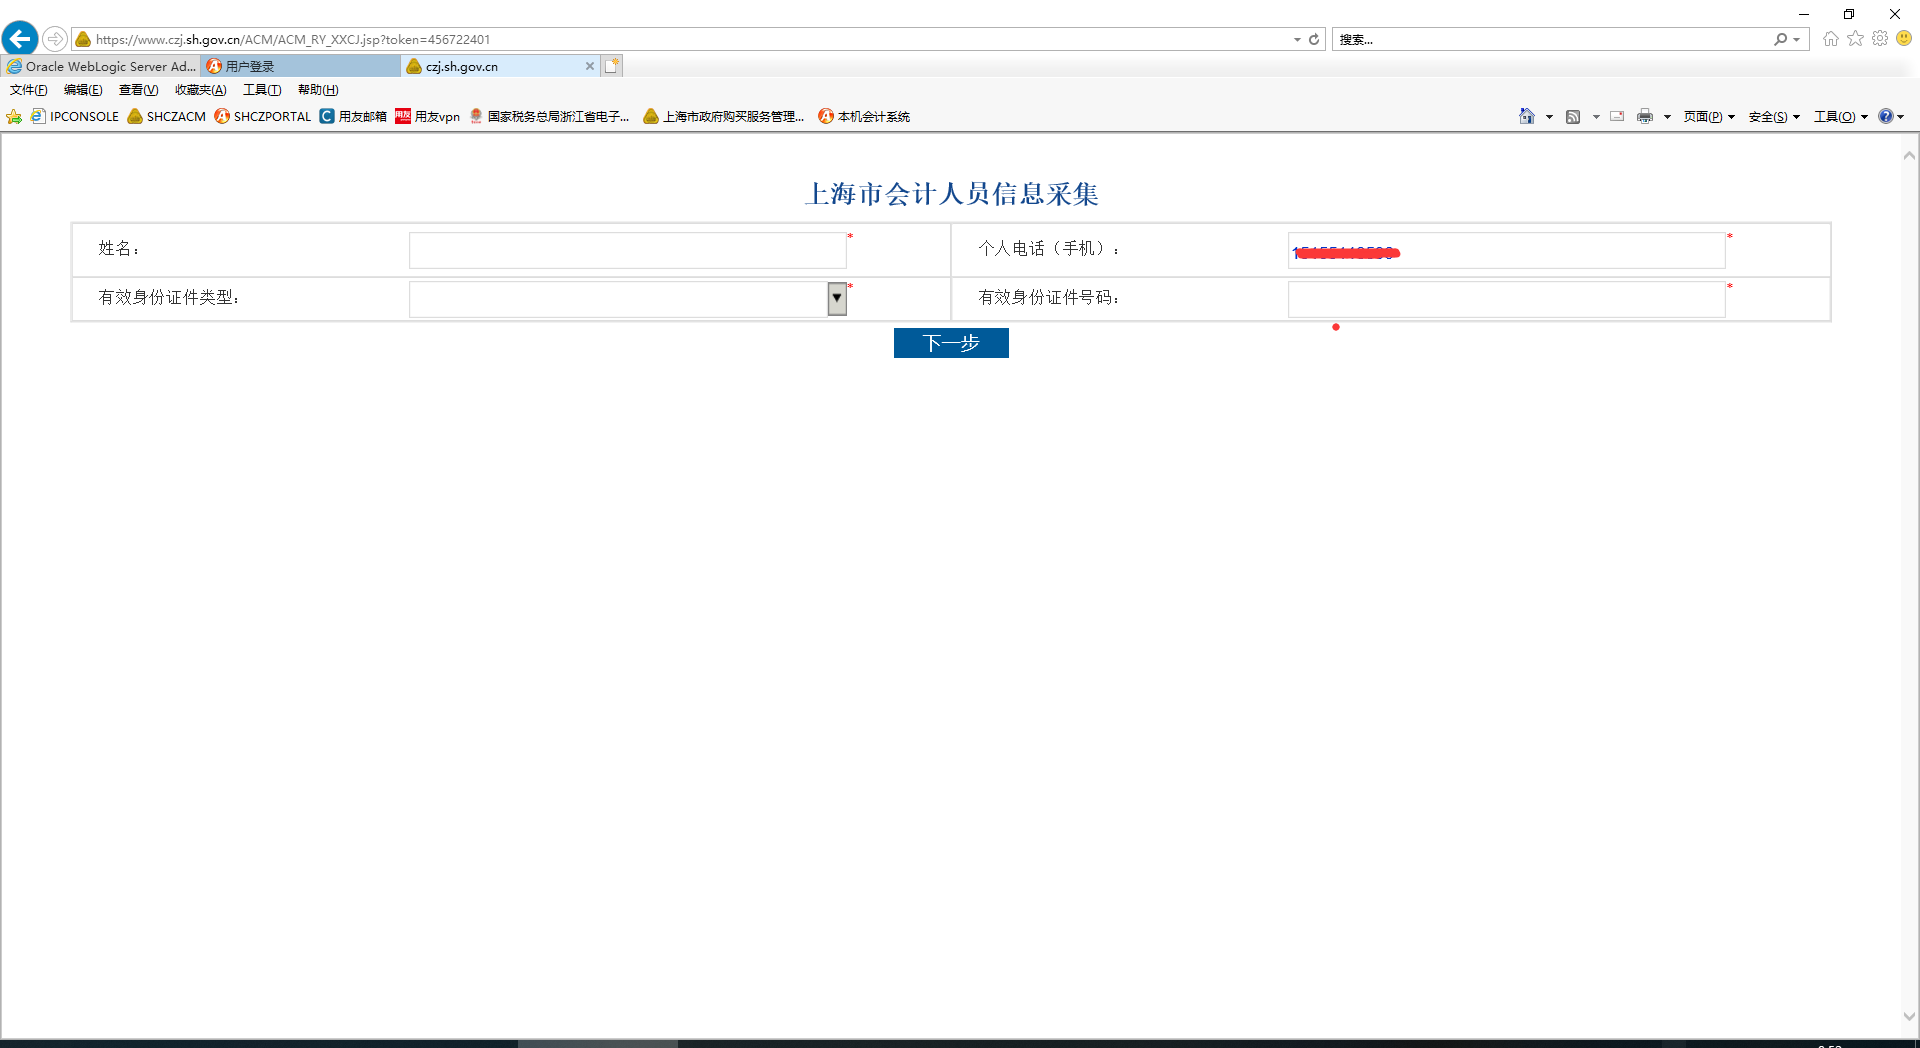Click the 有效身份证件号码 input field
The height and width of the screenshot is (1048, 1920).
[x=1506, y=299]
